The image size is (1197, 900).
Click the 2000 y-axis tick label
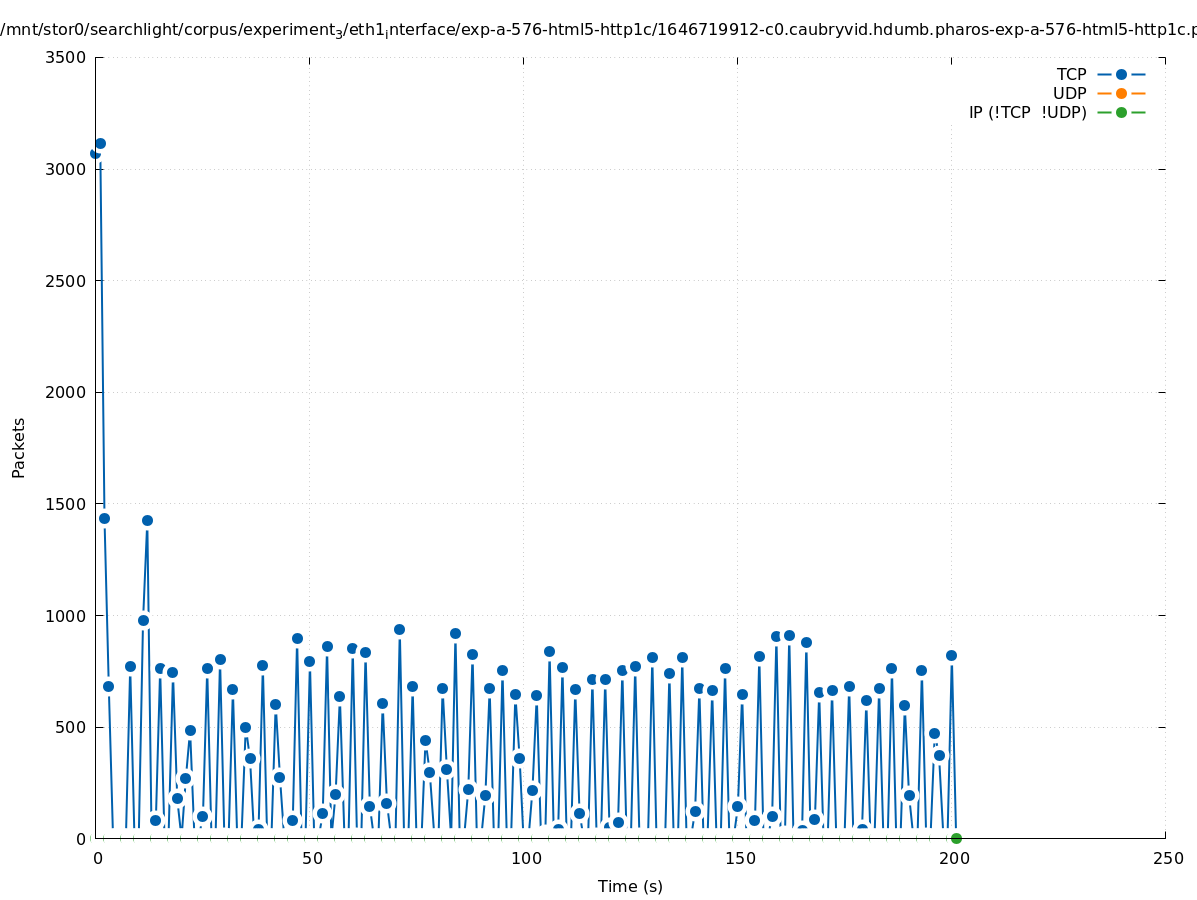(x=66, y=392)
